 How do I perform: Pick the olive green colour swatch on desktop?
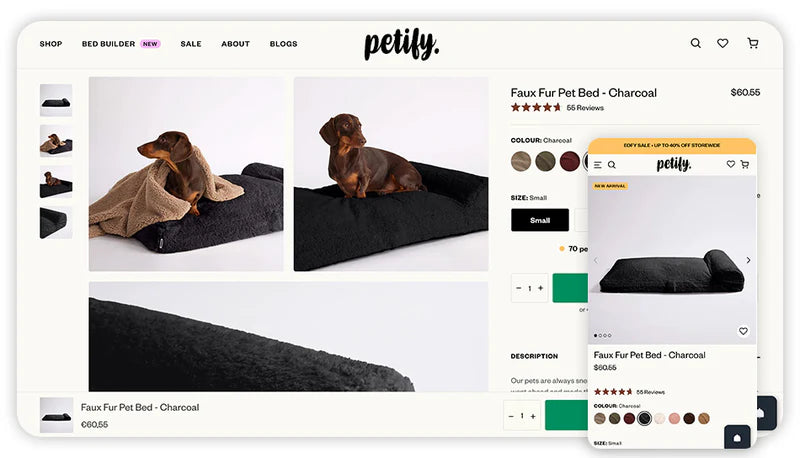coord(545,161)
